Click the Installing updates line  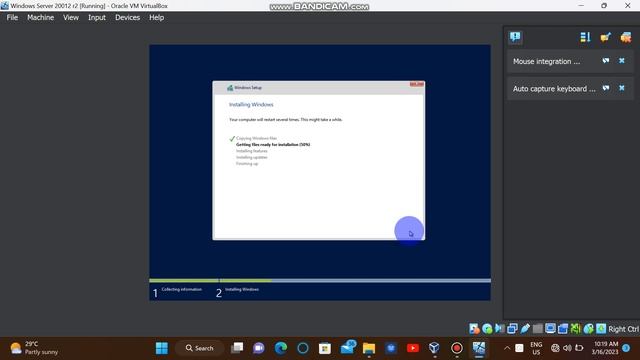pyautogui.click(x=251, y=157)
